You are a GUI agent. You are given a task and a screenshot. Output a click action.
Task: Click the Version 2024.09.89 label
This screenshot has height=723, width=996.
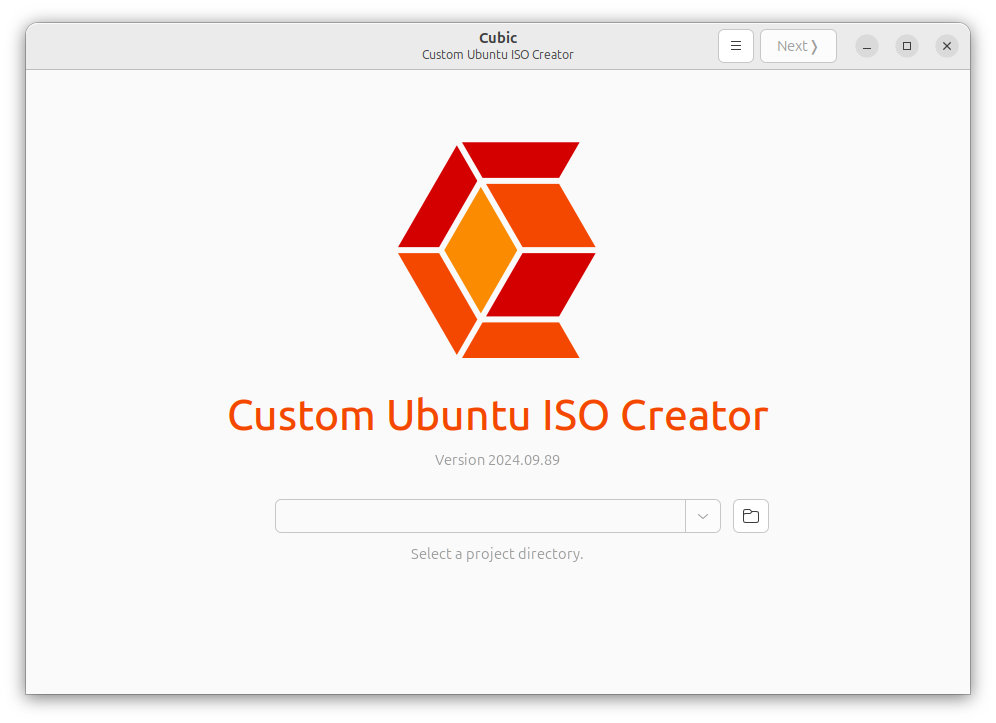coord(497,460)
